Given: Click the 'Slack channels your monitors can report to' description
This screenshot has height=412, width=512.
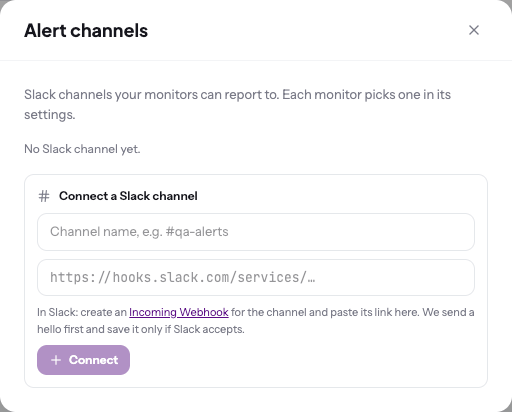Looking at the screenshot, I should click(x=237, y=105).
